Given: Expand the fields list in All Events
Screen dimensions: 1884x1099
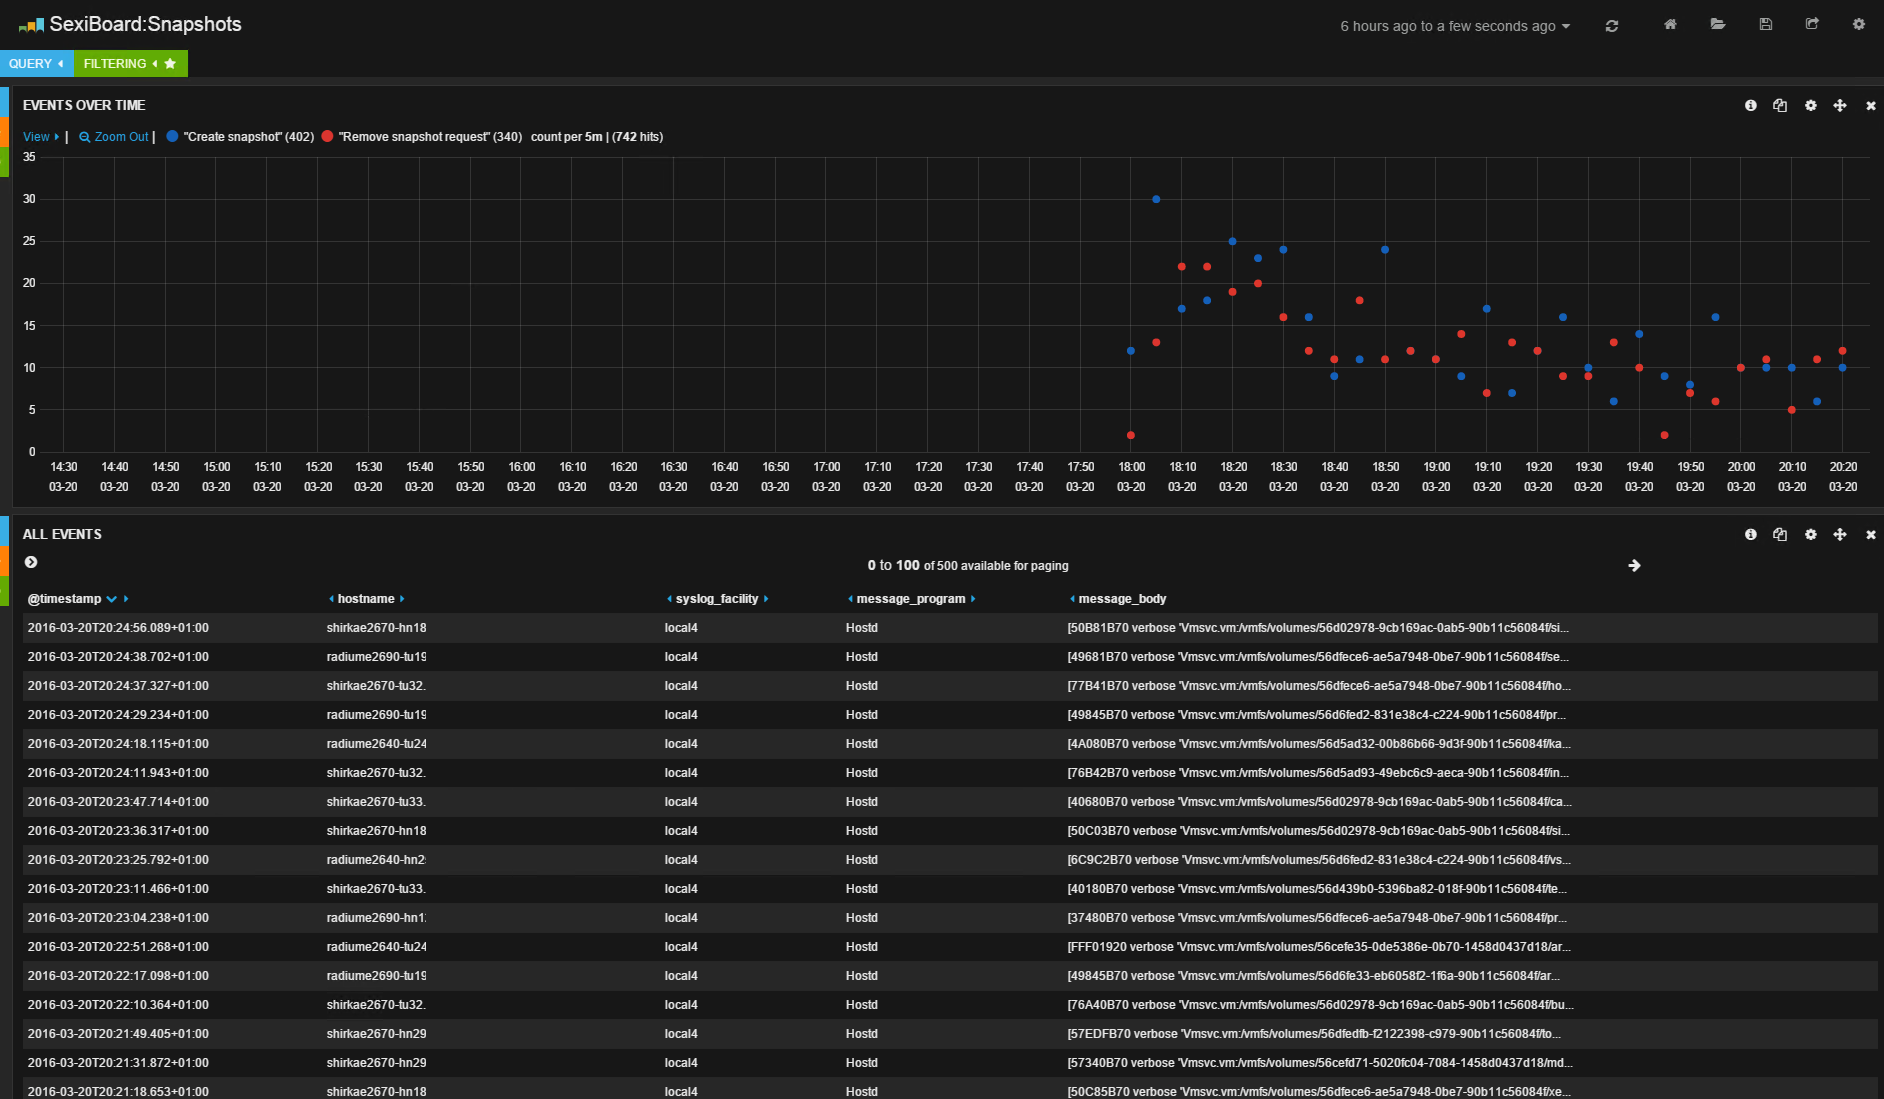Looking at the screenshot, I should point(31,562).
